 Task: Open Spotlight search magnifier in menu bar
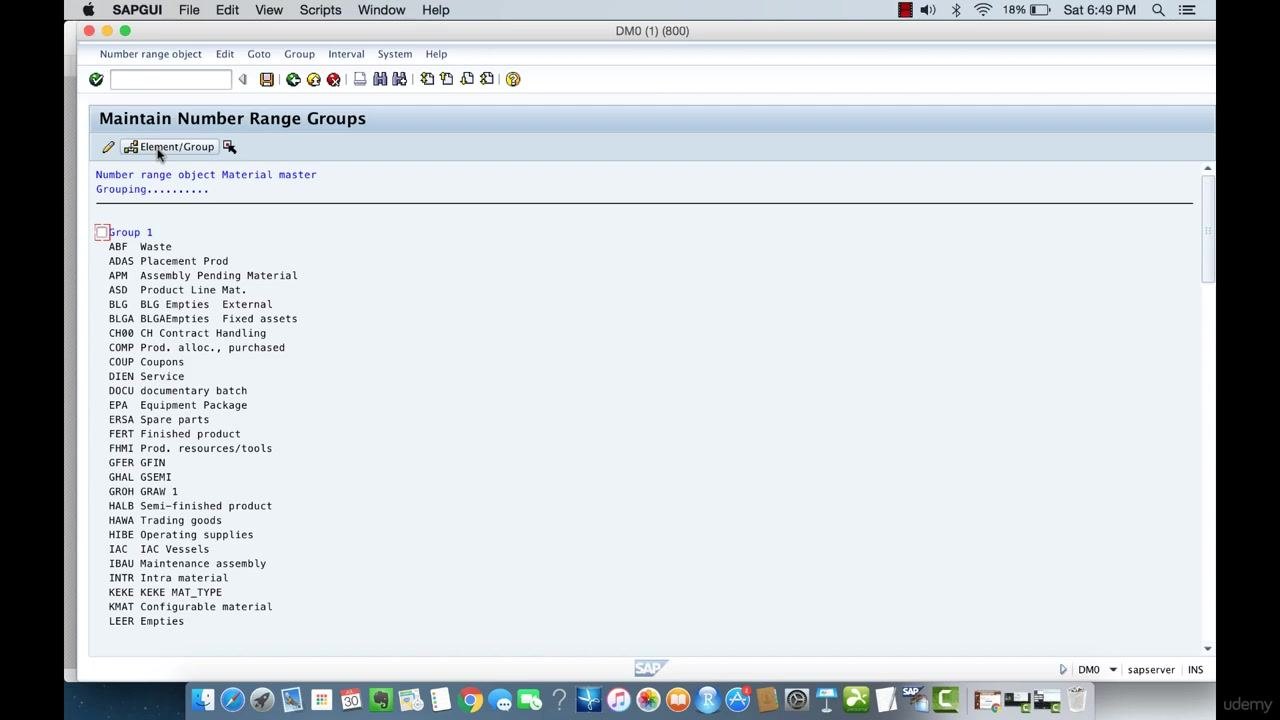1158,10
